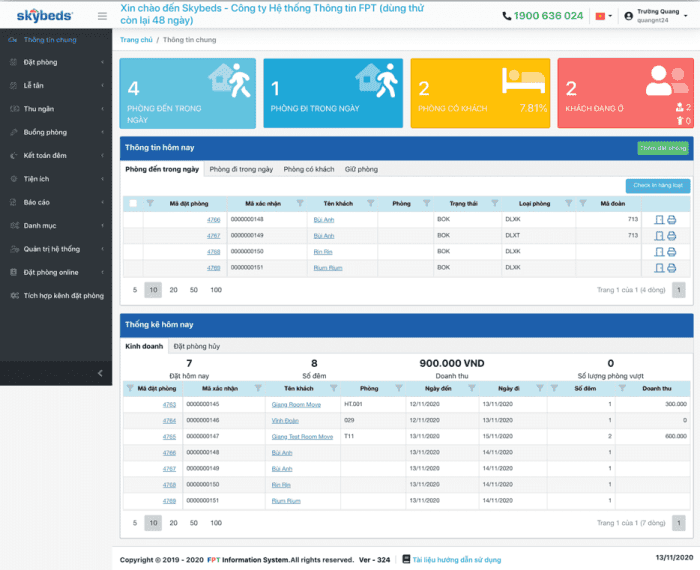This screenshot has width=700, height=570.
Task: Click the Quản trị hệ thống sidebar icon
Action: click(14, 249)
